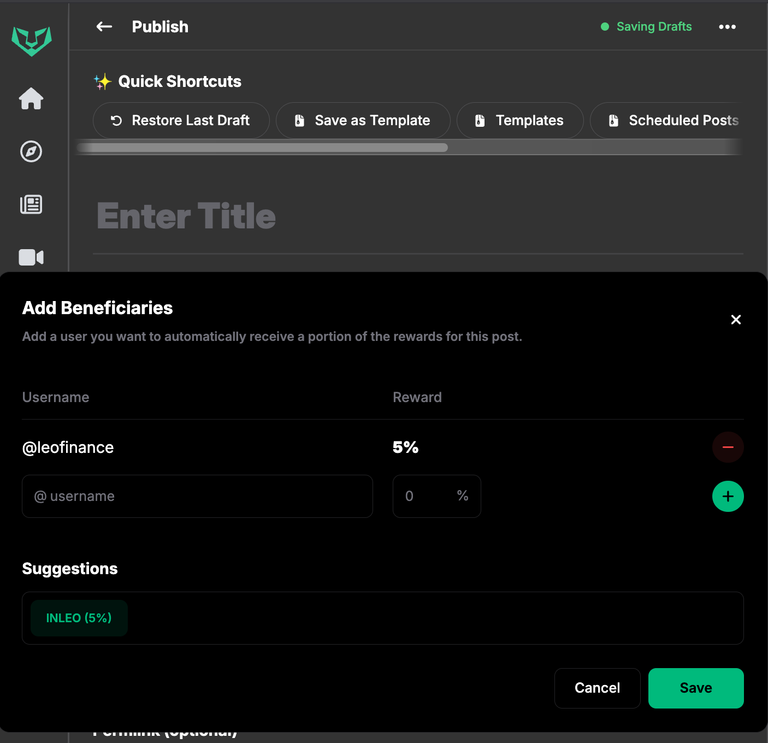768x743 pixels.
Task: Go to Home via house icon
Action: tap(31, 98)
